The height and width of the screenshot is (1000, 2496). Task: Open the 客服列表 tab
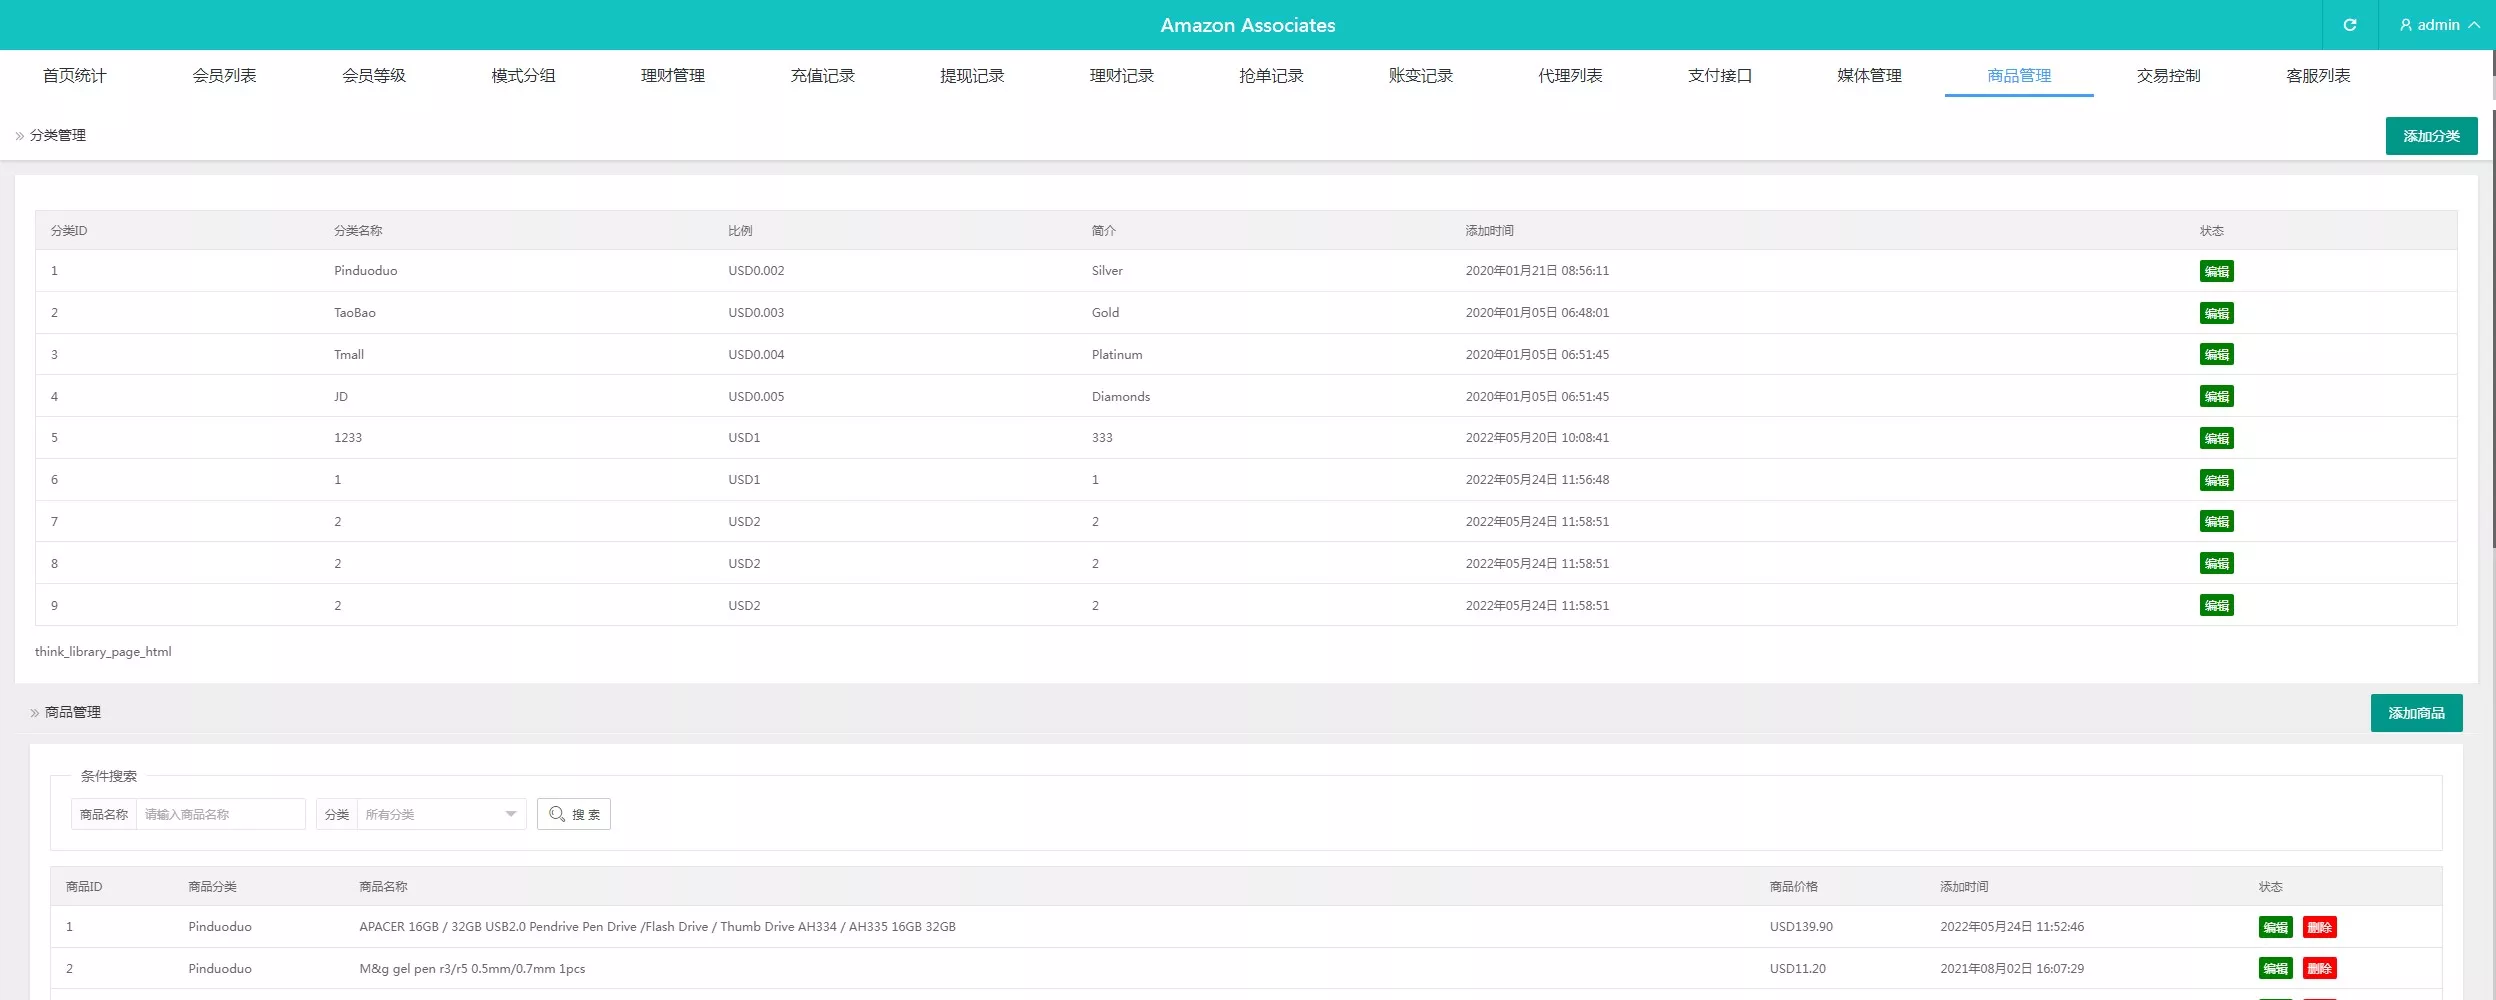tap(2318, 76)
